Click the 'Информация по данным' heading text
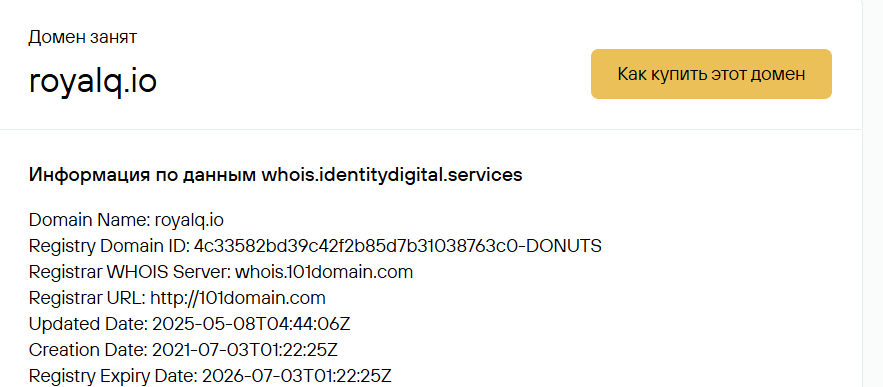The width and height of the screenshot is (883, 387). click(x=142, y=175)
